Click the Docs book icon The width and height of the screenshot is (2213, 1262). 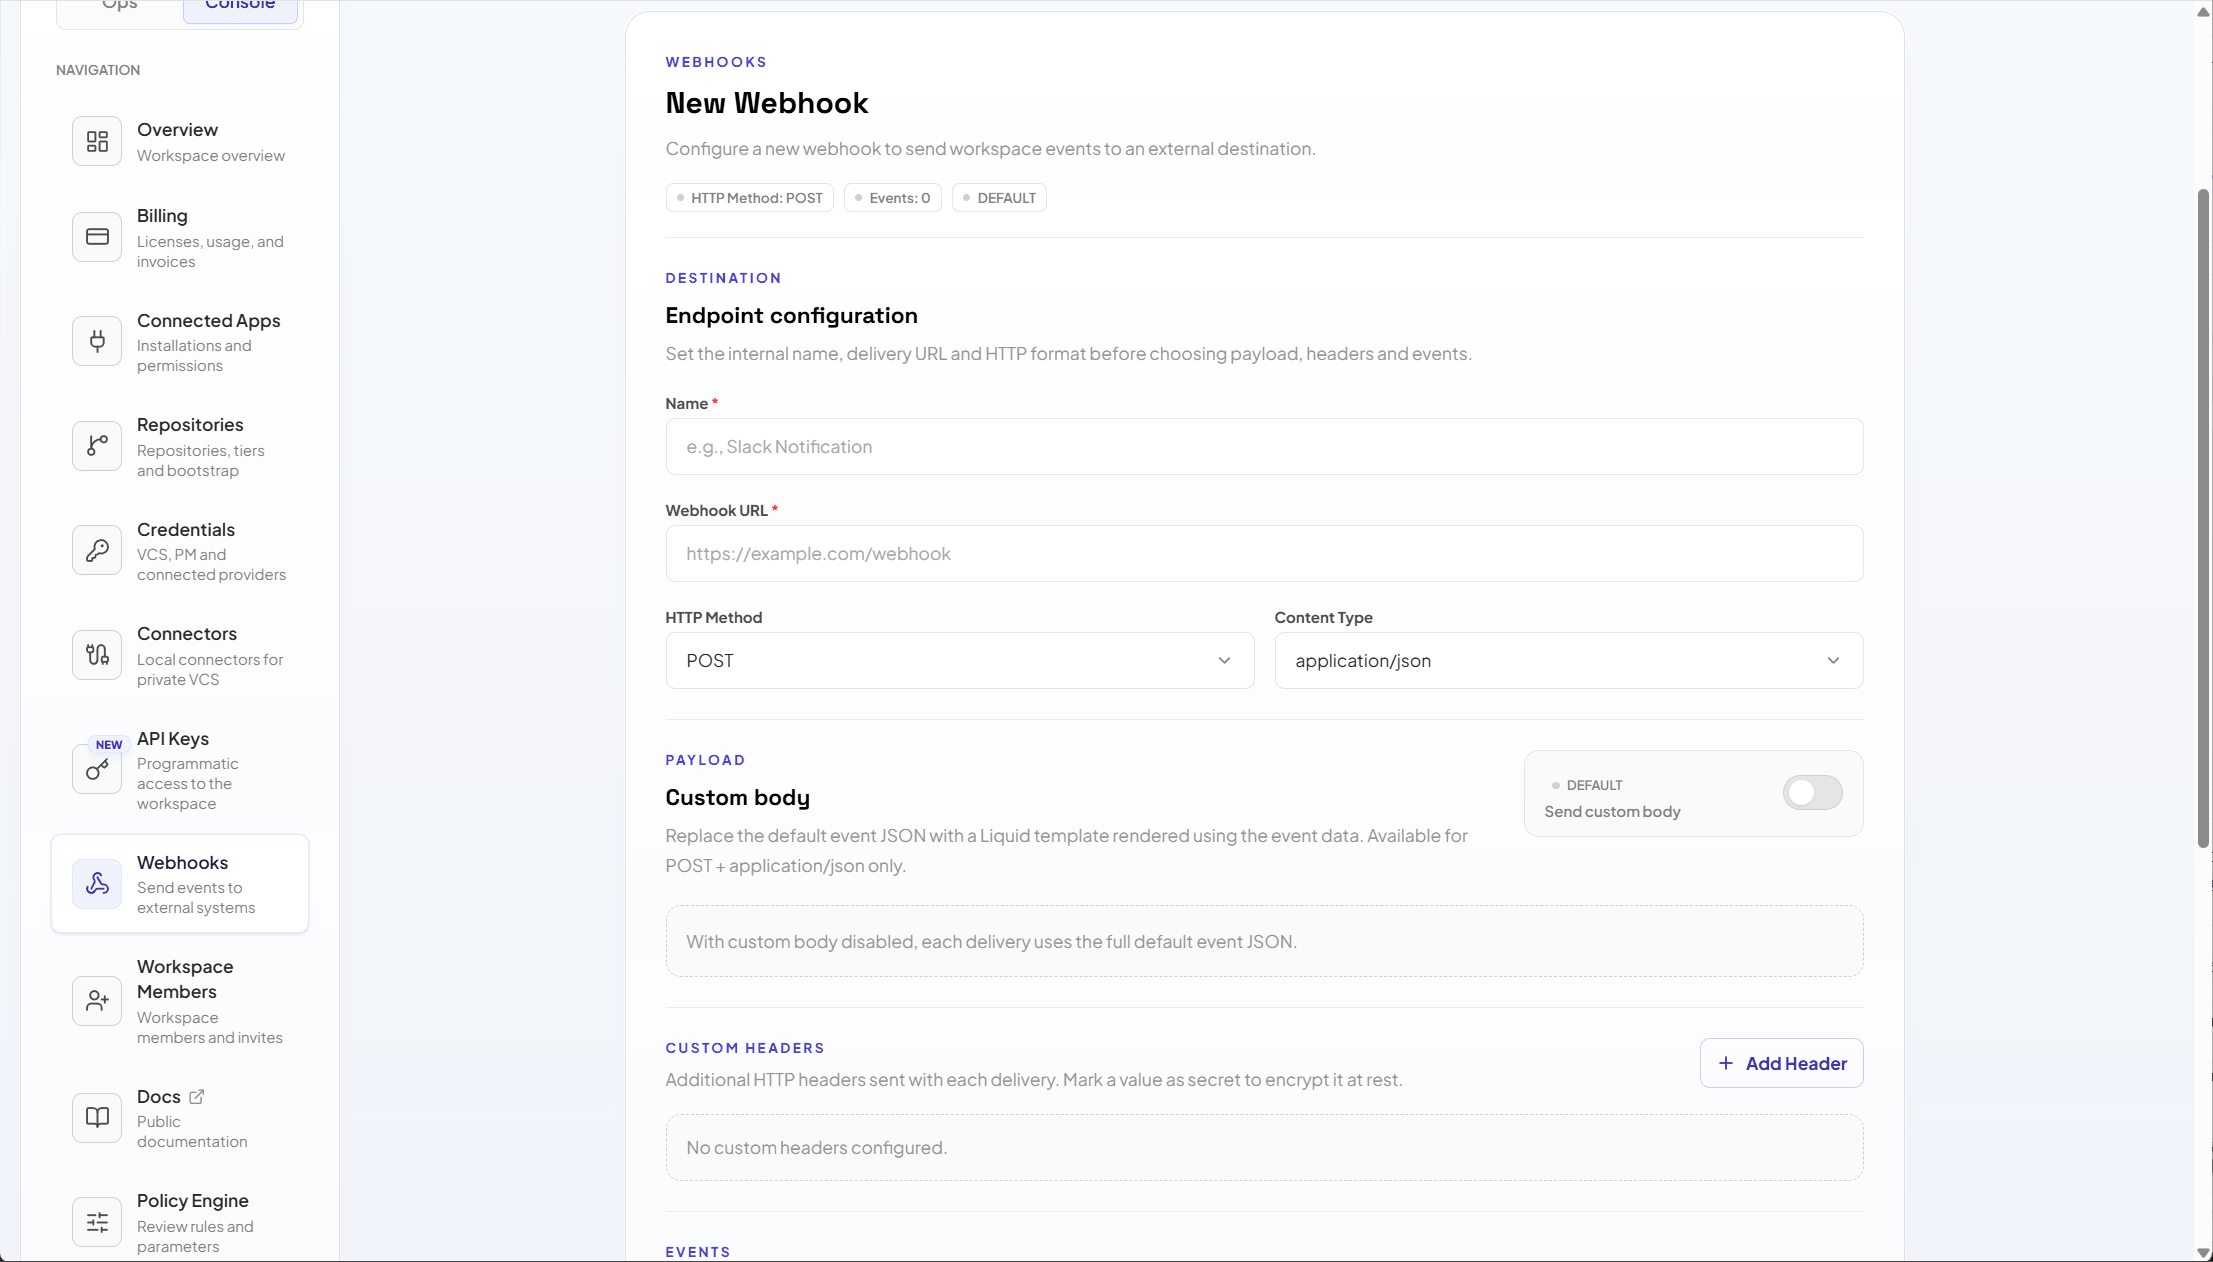[x=97, y=1118]
